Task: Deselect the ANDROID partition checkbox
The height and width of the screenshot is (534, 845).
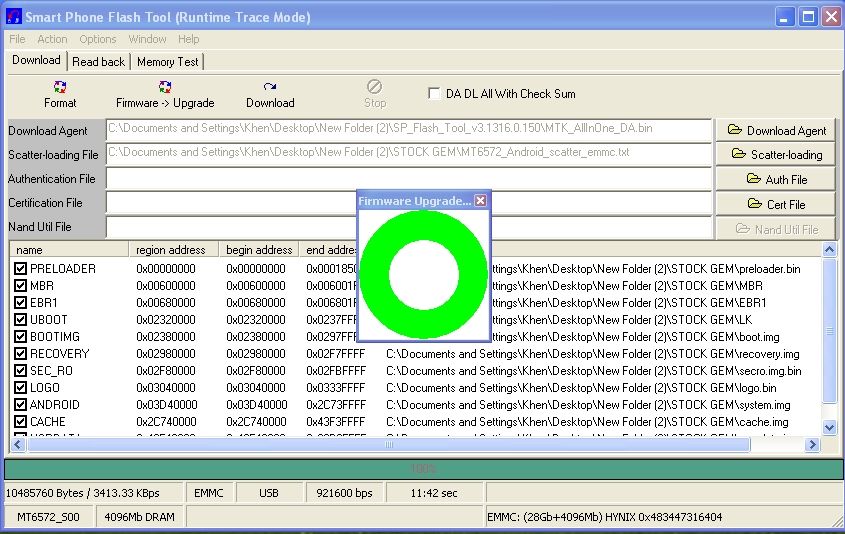Action: click(x=21, y=405)
